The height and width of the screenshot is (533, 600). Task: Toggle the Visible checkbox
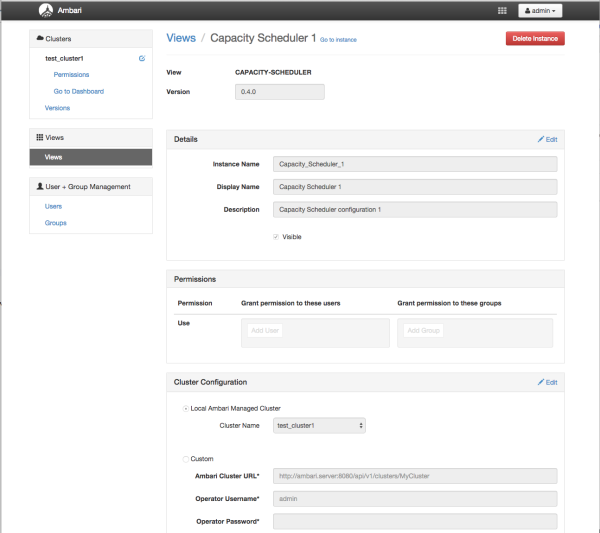[276, 237]
